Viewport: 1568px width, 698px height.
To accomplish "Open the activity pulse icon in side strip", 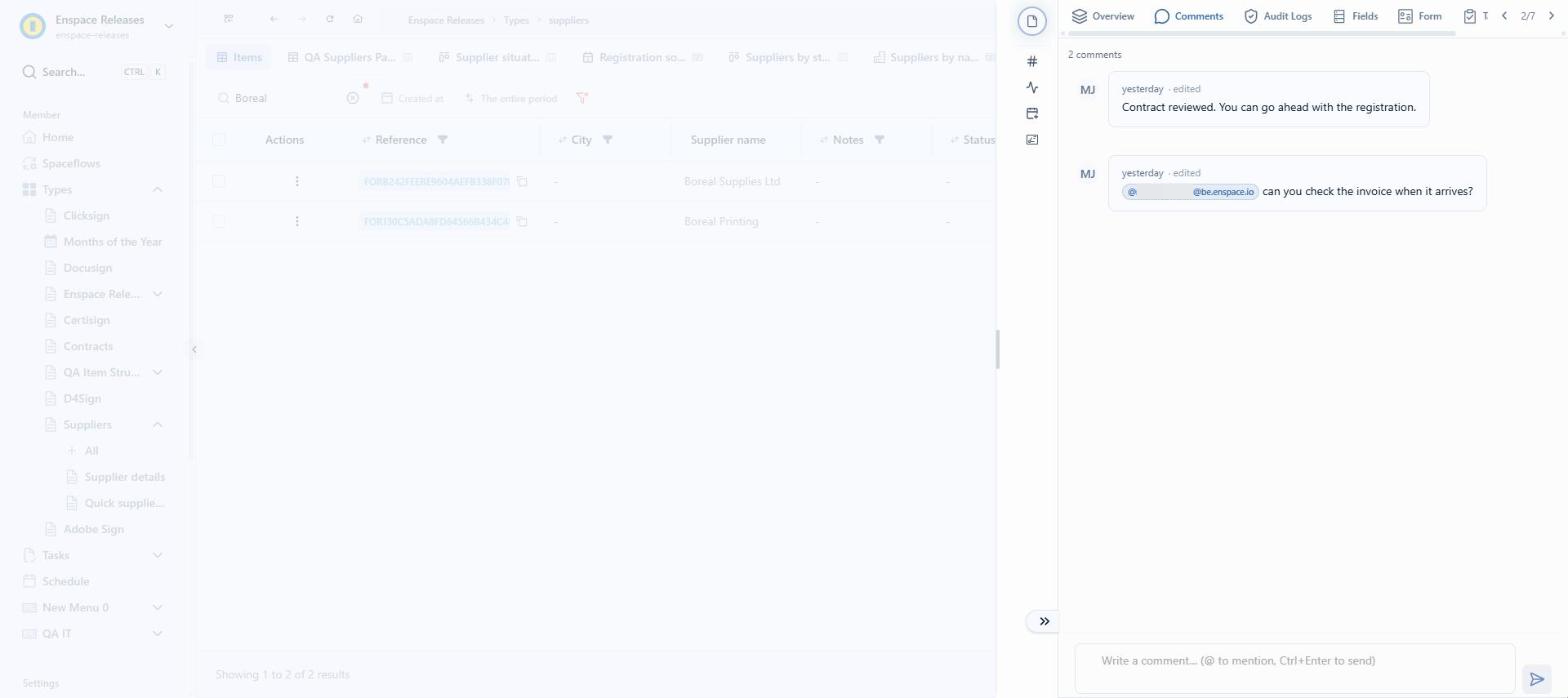I will [1032, 87].
